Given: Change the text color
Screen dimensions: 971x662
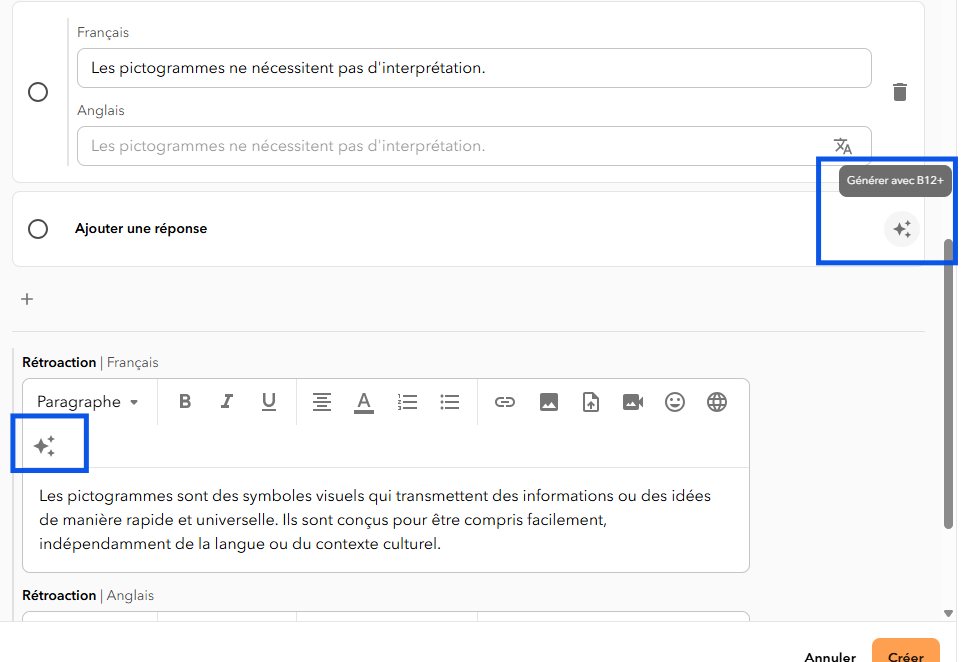Looking at the screenshot, I should point(364,403).
